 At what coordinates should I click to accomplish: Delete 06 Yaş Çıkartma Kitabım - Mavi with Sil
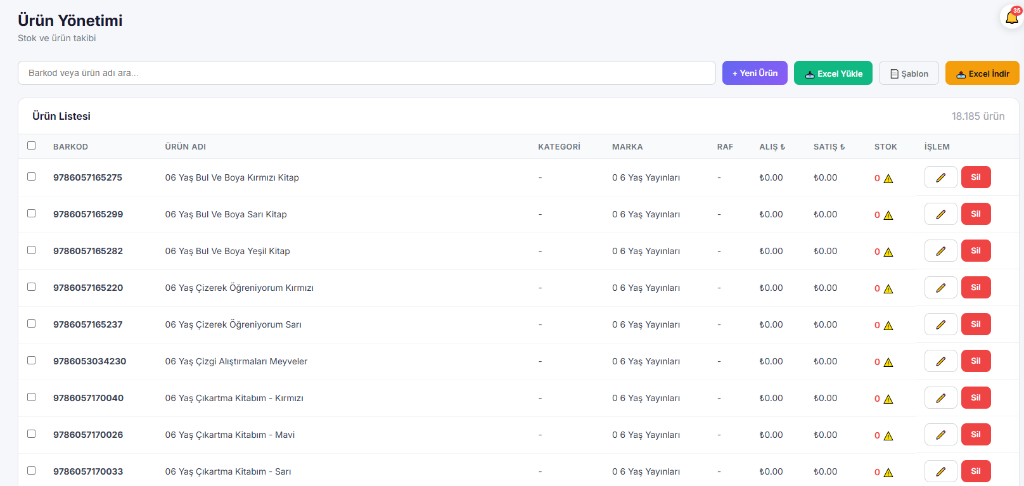[976, 434]
